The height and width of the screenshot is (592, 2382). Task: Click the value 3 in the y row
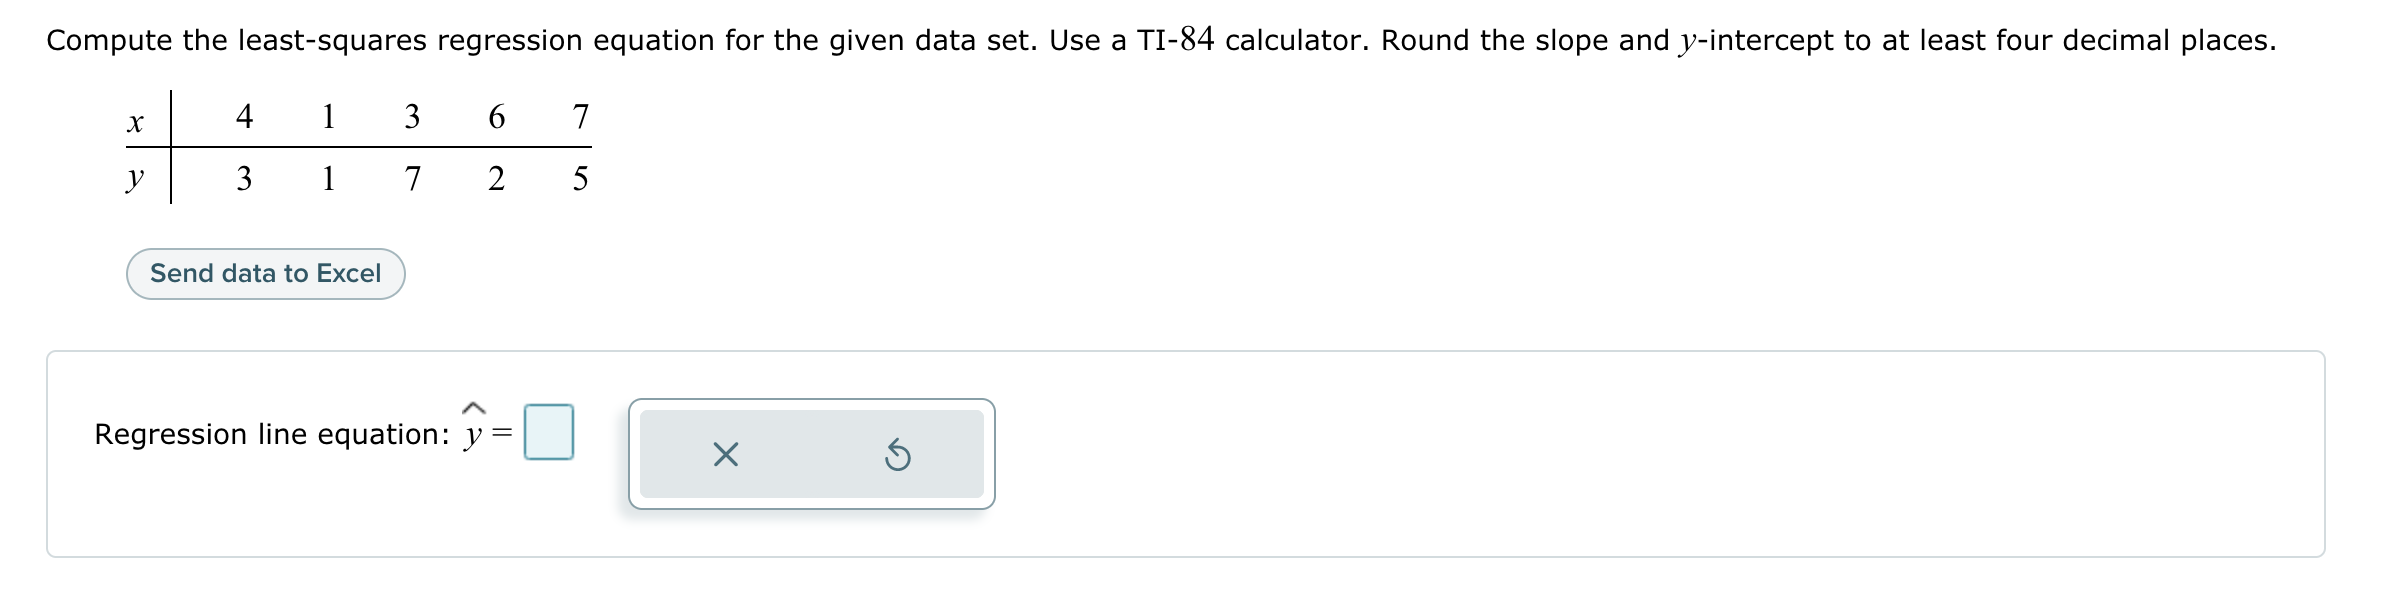coord(243,178)
